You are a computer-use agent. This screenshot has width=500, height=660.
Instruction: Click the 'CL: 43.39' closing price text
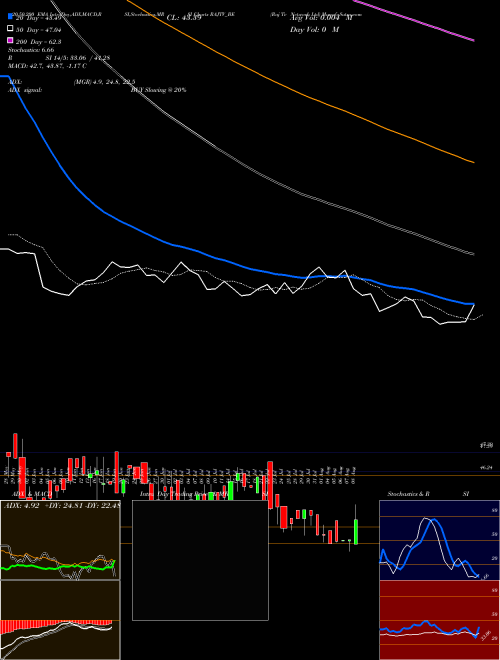(184, 18)
